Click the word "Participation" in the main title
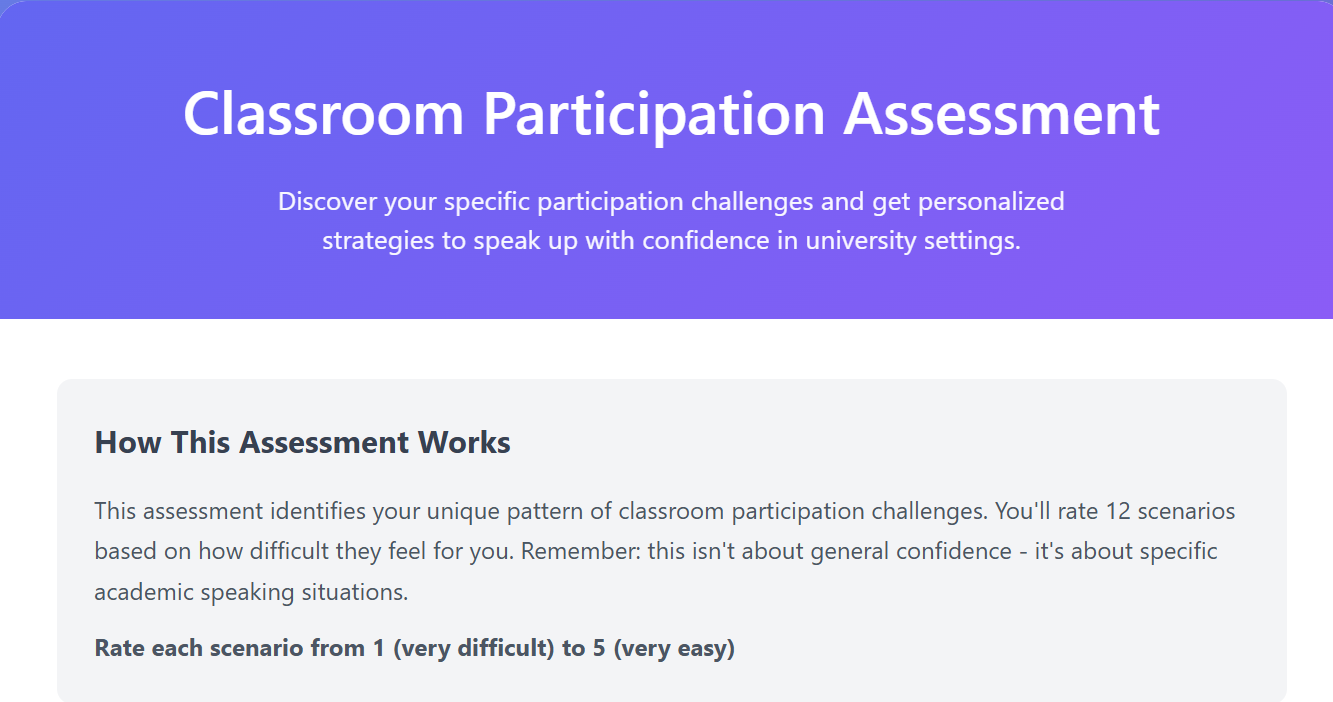1333x702 pixels. (655, 115)
